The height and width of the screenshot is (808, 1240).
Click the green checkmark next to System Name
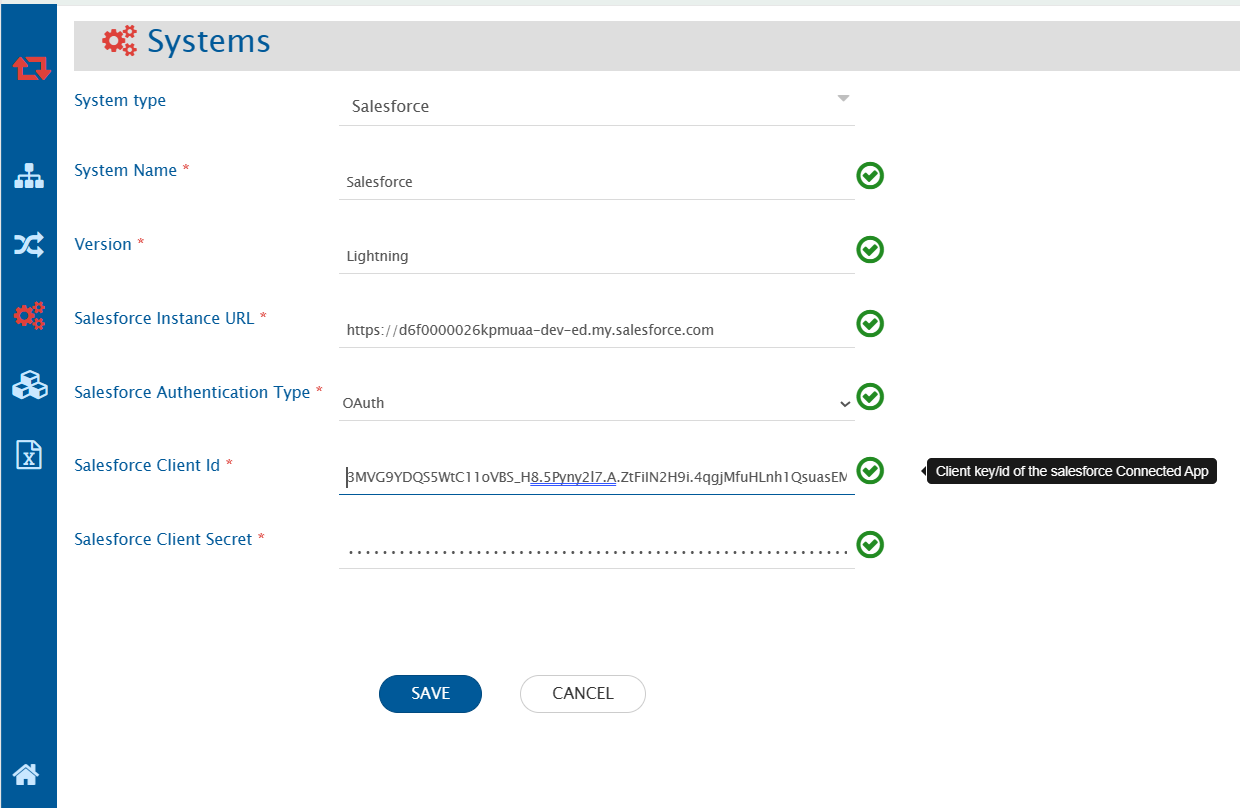(x=870, y=176)
